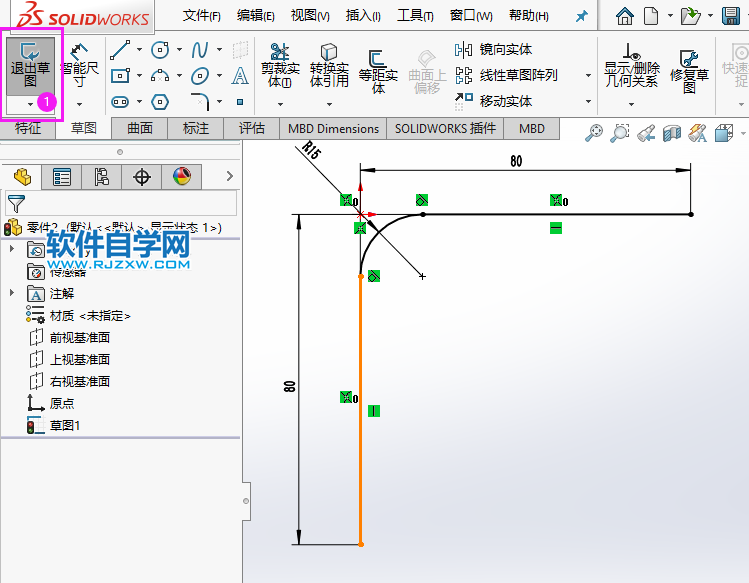Open the 编辑(E) menu

pos(256,16)
